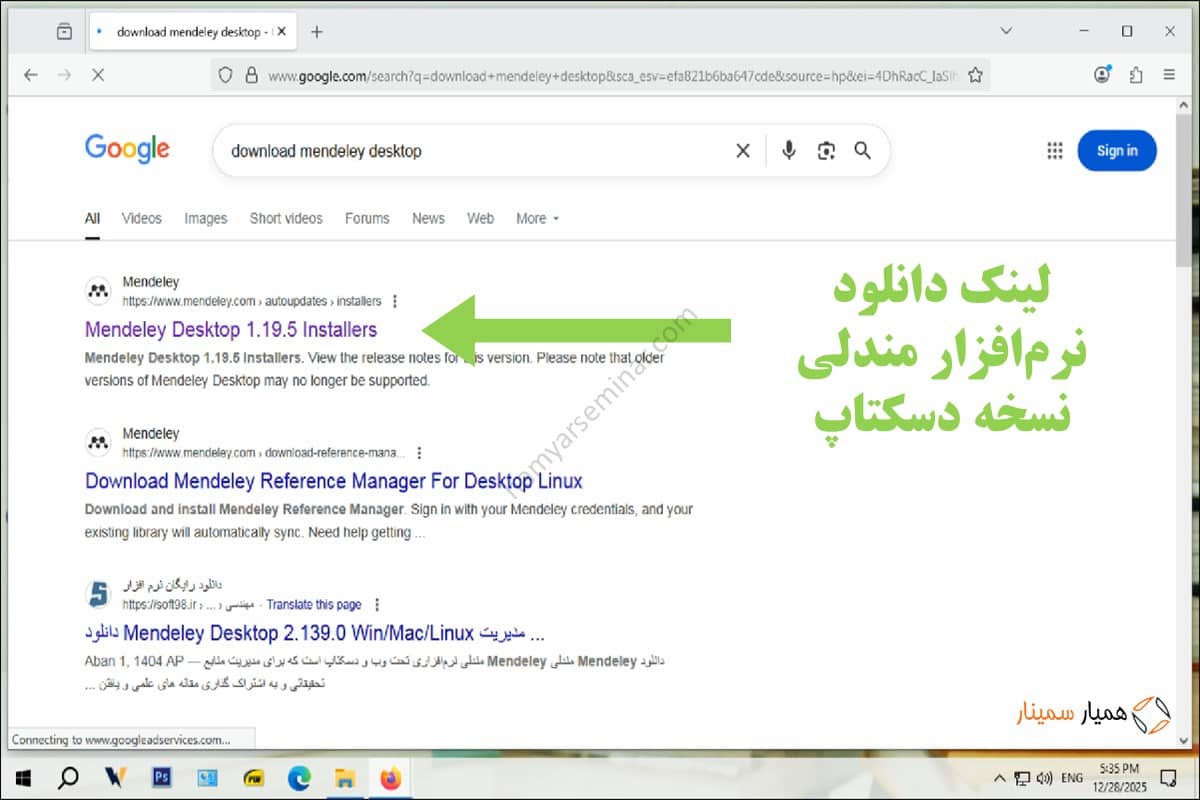Screen dimensions: 1200x800
Task: Open Windows taskbar search
Action: (x=69, y=777)
